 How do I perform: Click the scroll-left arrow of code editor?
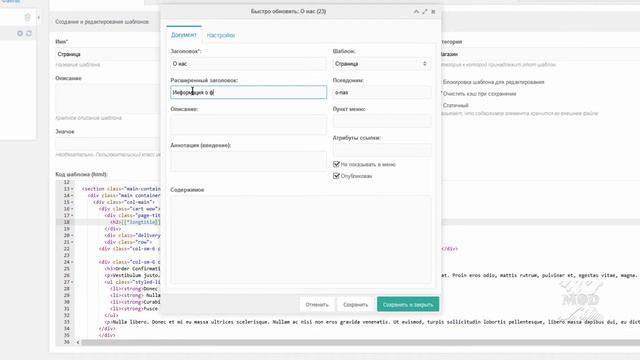[x=78, y=342]
